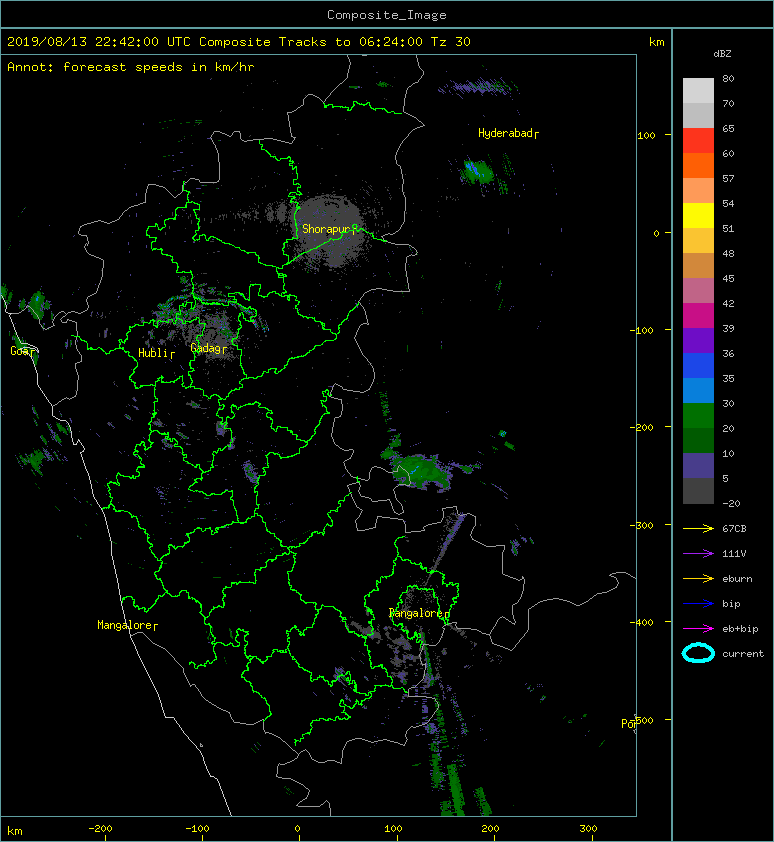Click the km unit label at bottom left
The width and height of the screenshot is (774, 842).
click(x=15, y=831)
